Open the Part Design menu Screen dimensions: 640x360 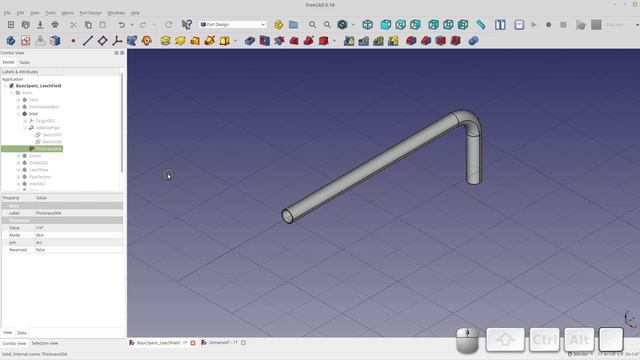click(90, 13)
